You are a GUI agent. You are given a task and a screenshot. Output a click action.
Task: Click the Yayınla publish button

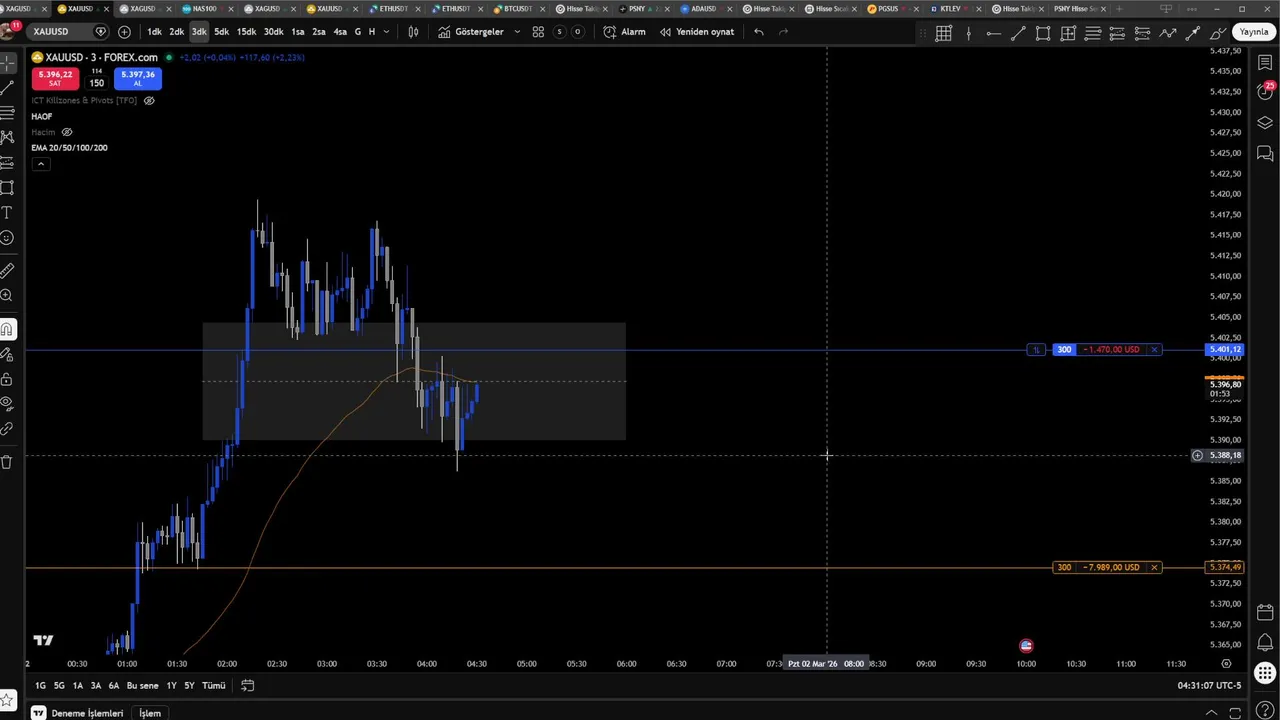pyautogui.click(x=1254, y=32)
